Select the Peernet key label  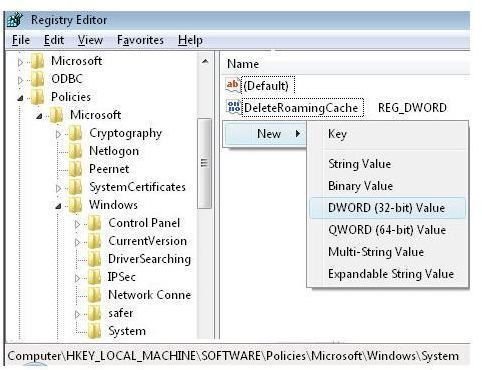tap(109, 169)
